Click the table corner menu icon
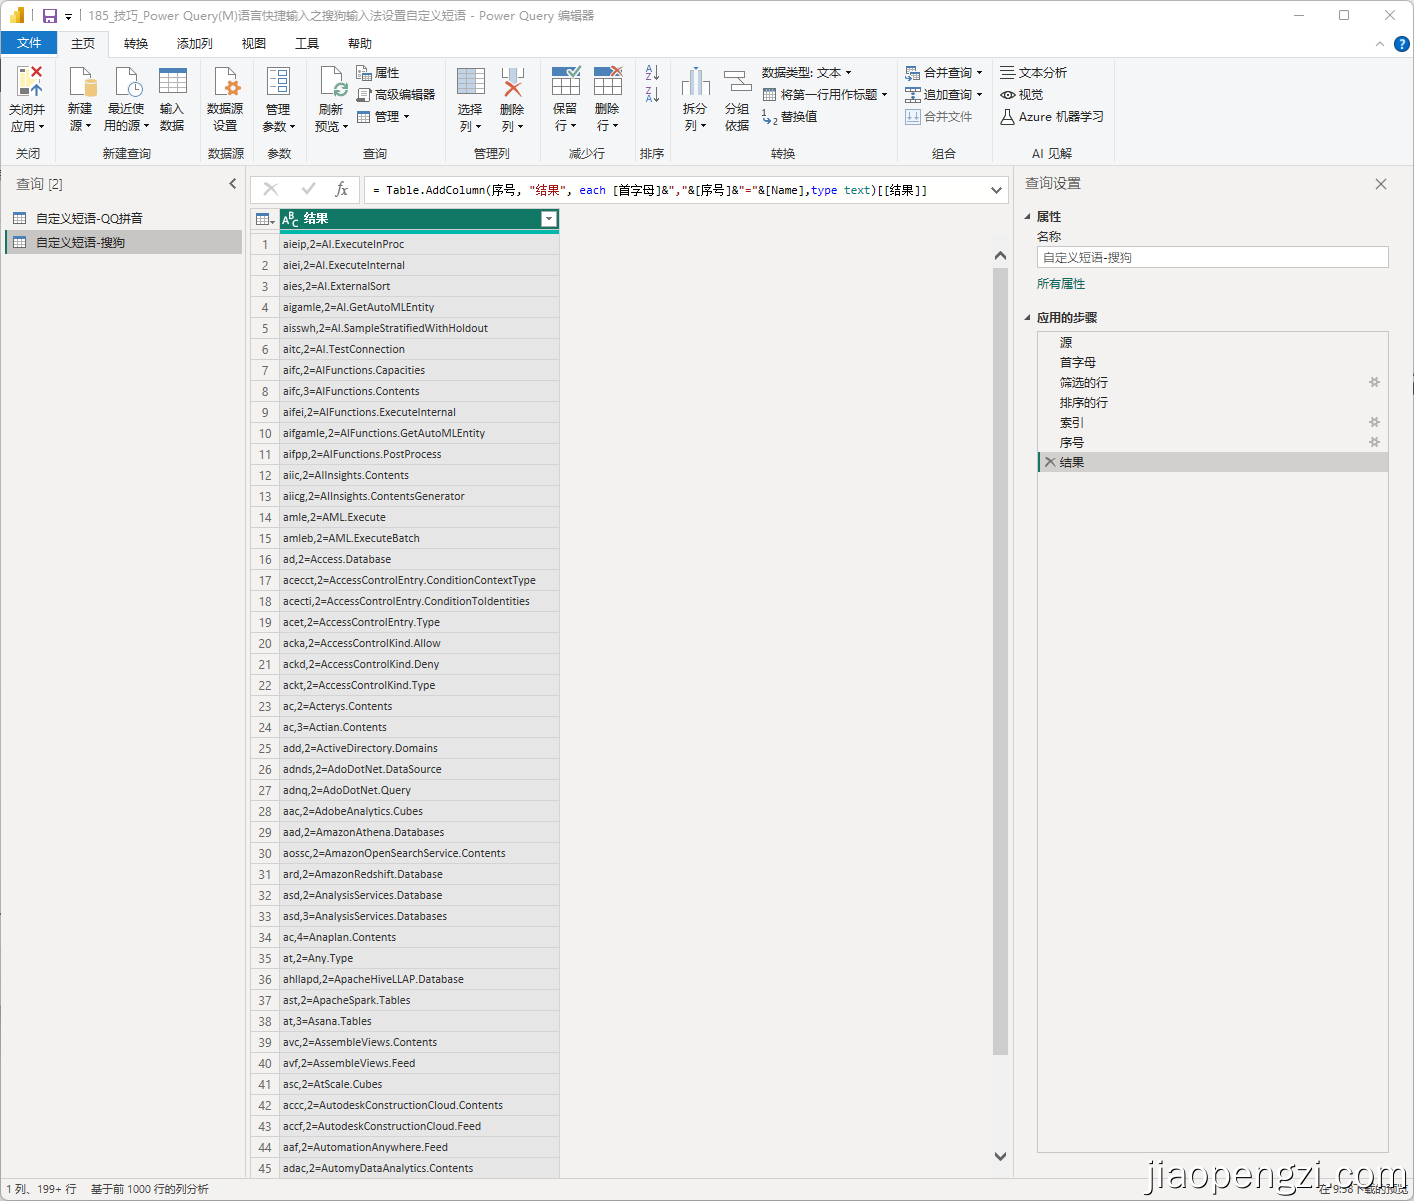The width and height of the screenshot is (1414, 1201). (265, 219)
